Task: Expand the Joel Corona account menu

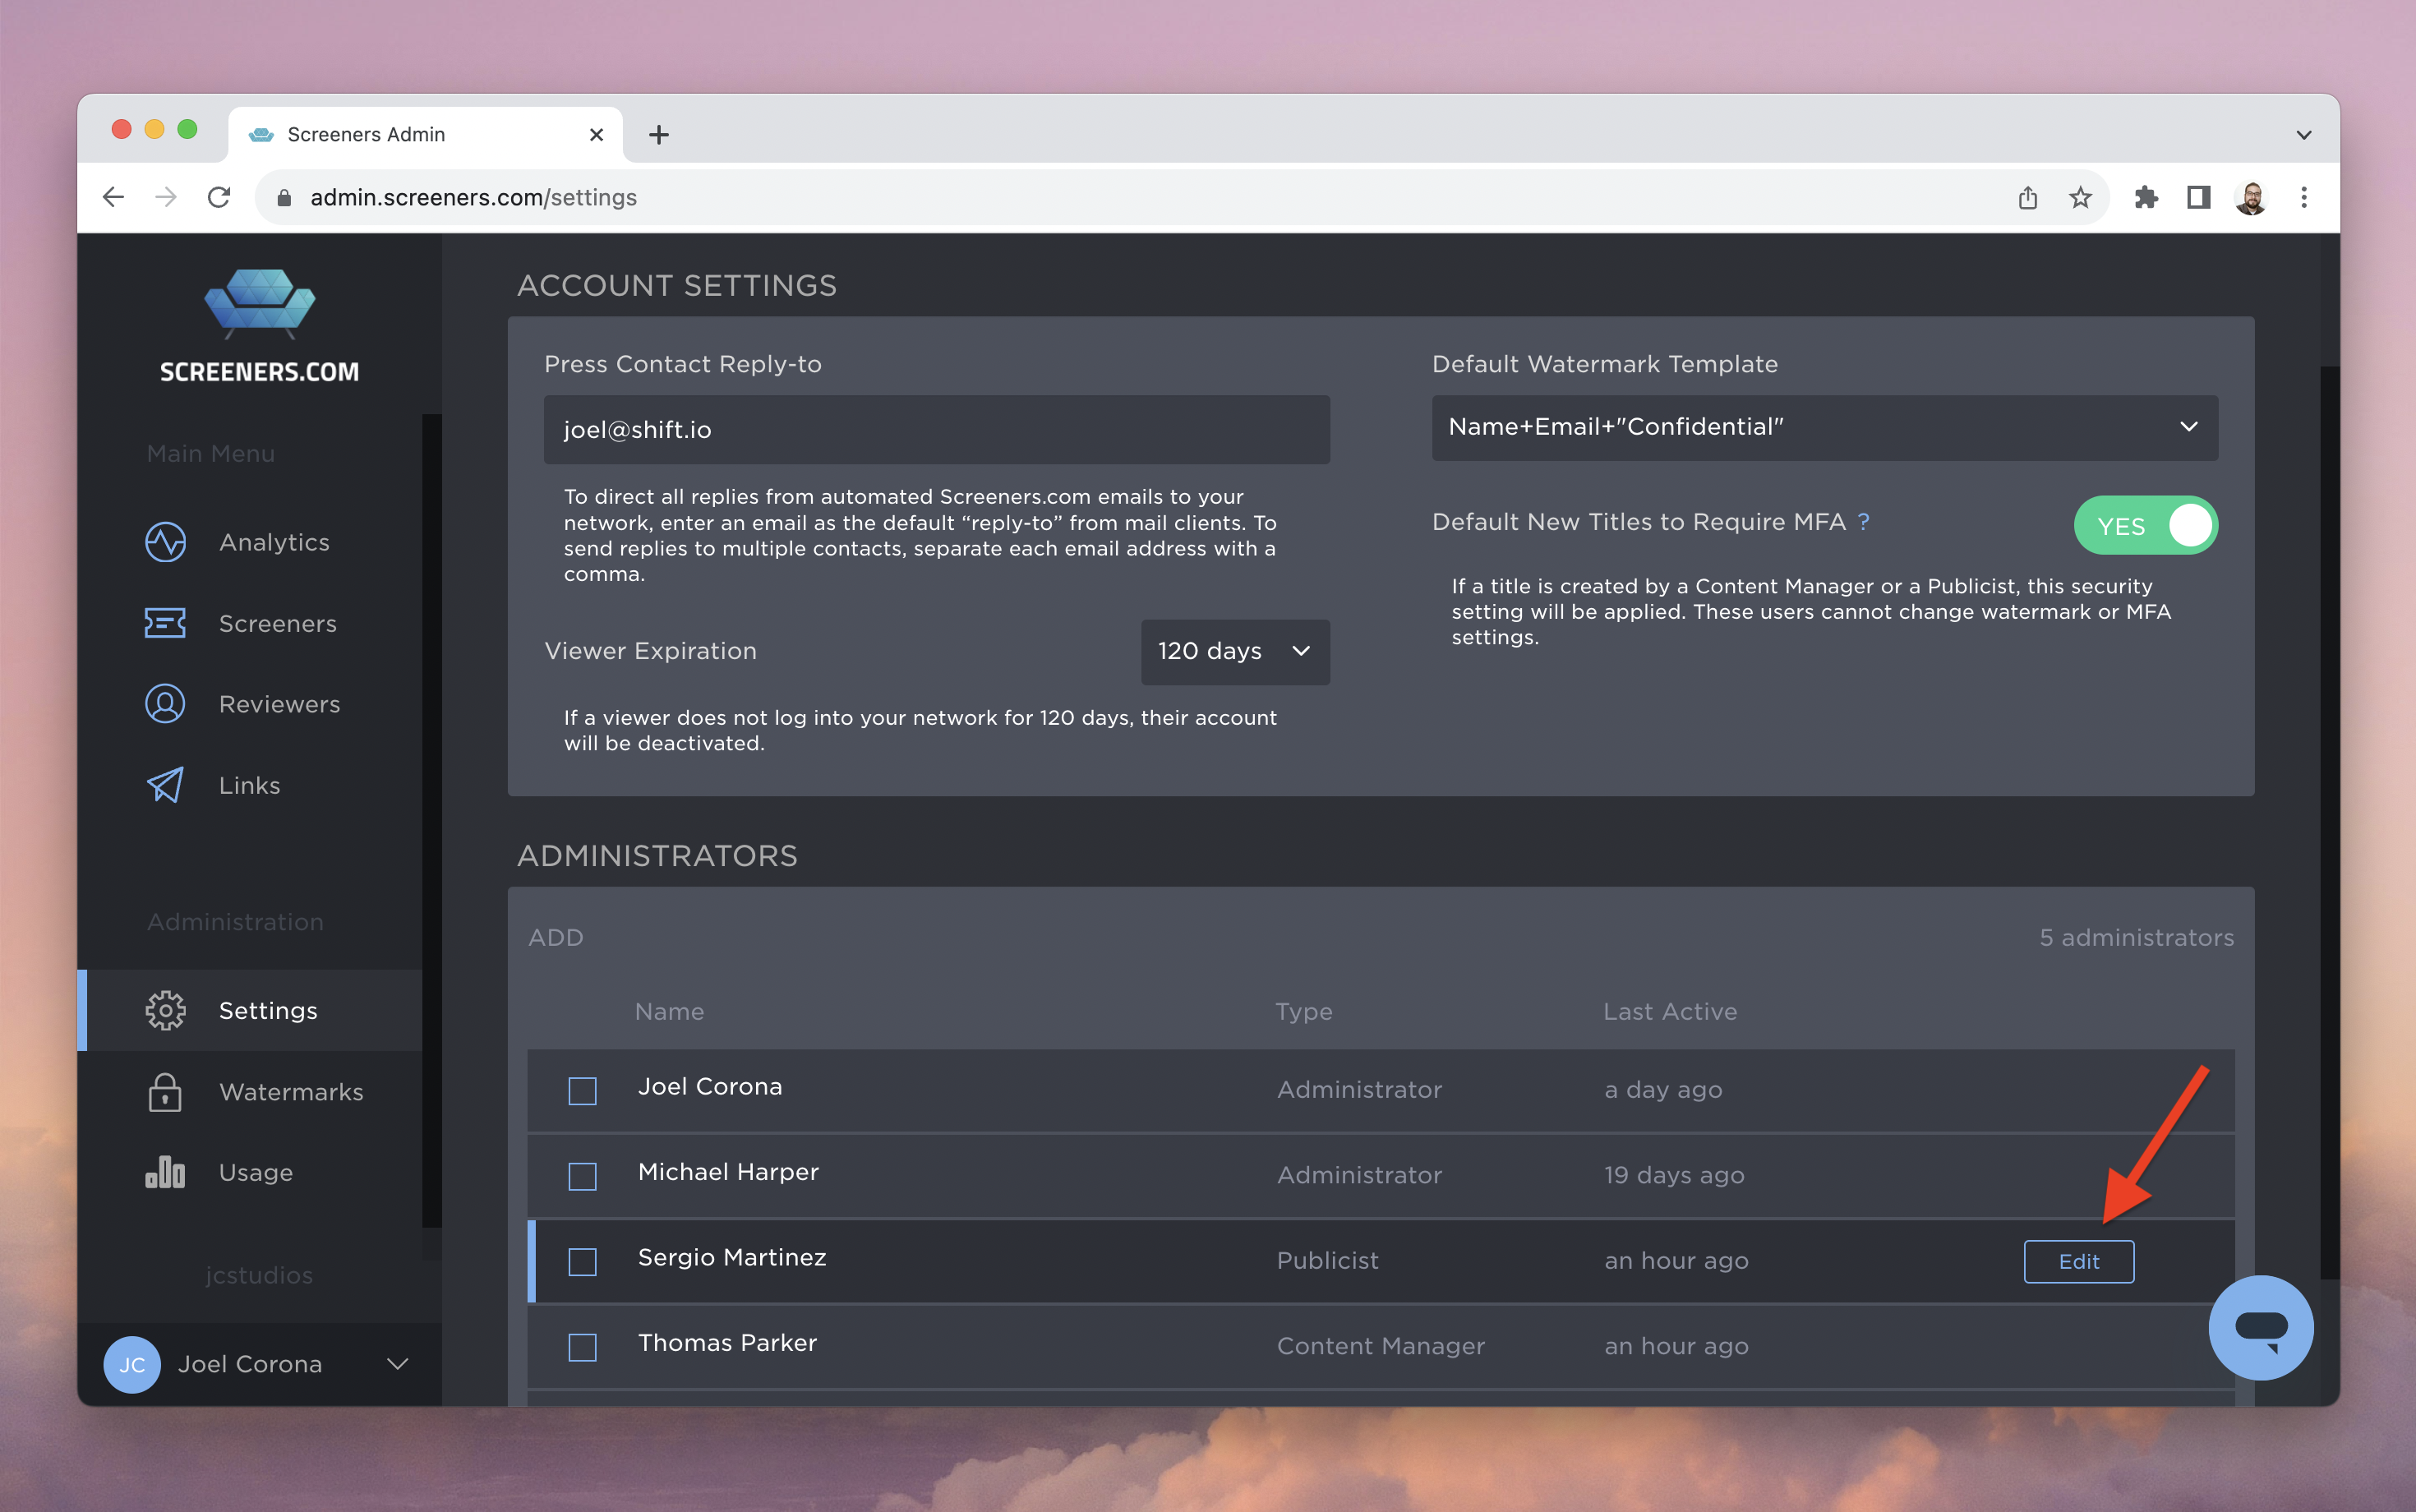Action: point(398,1364)
